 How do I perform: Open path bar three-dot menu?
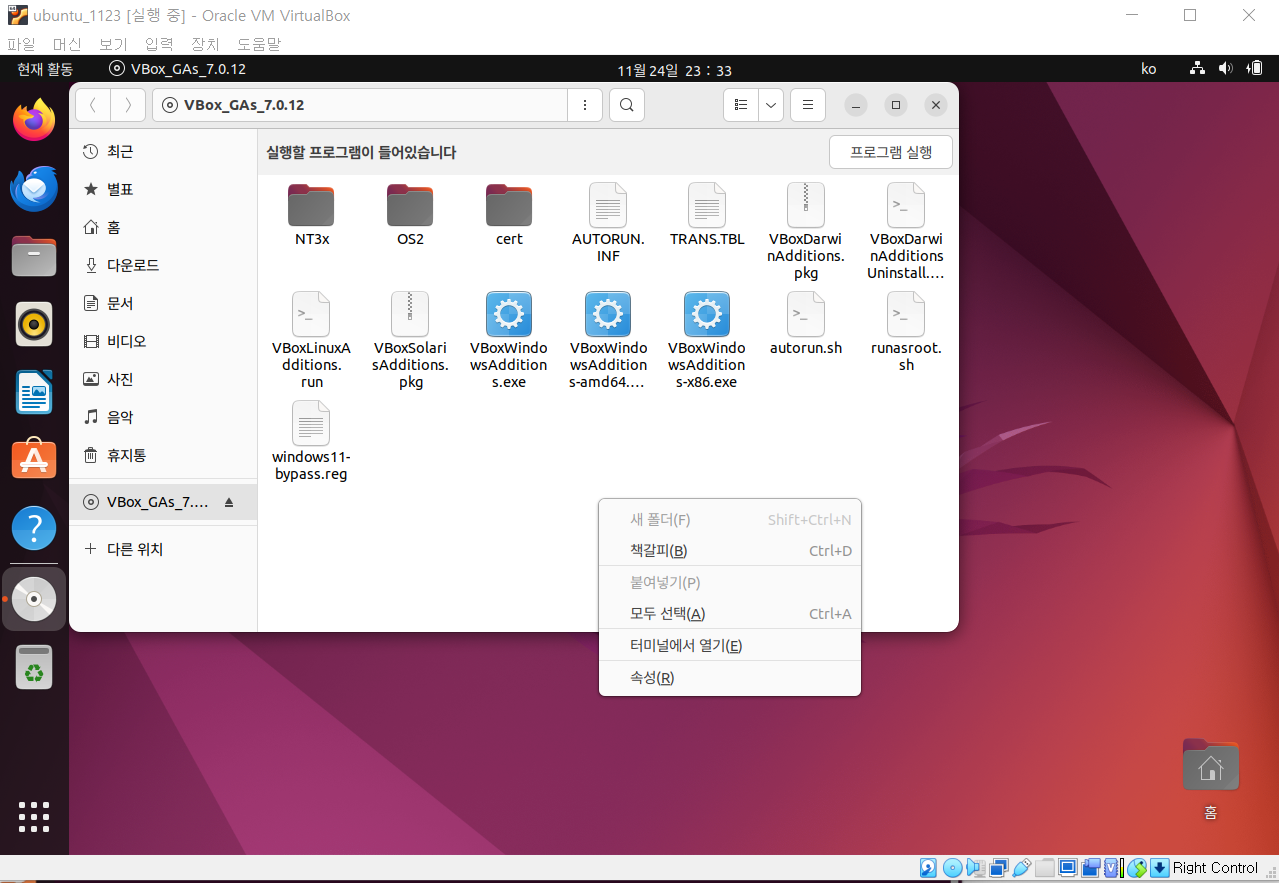(585, 105)
